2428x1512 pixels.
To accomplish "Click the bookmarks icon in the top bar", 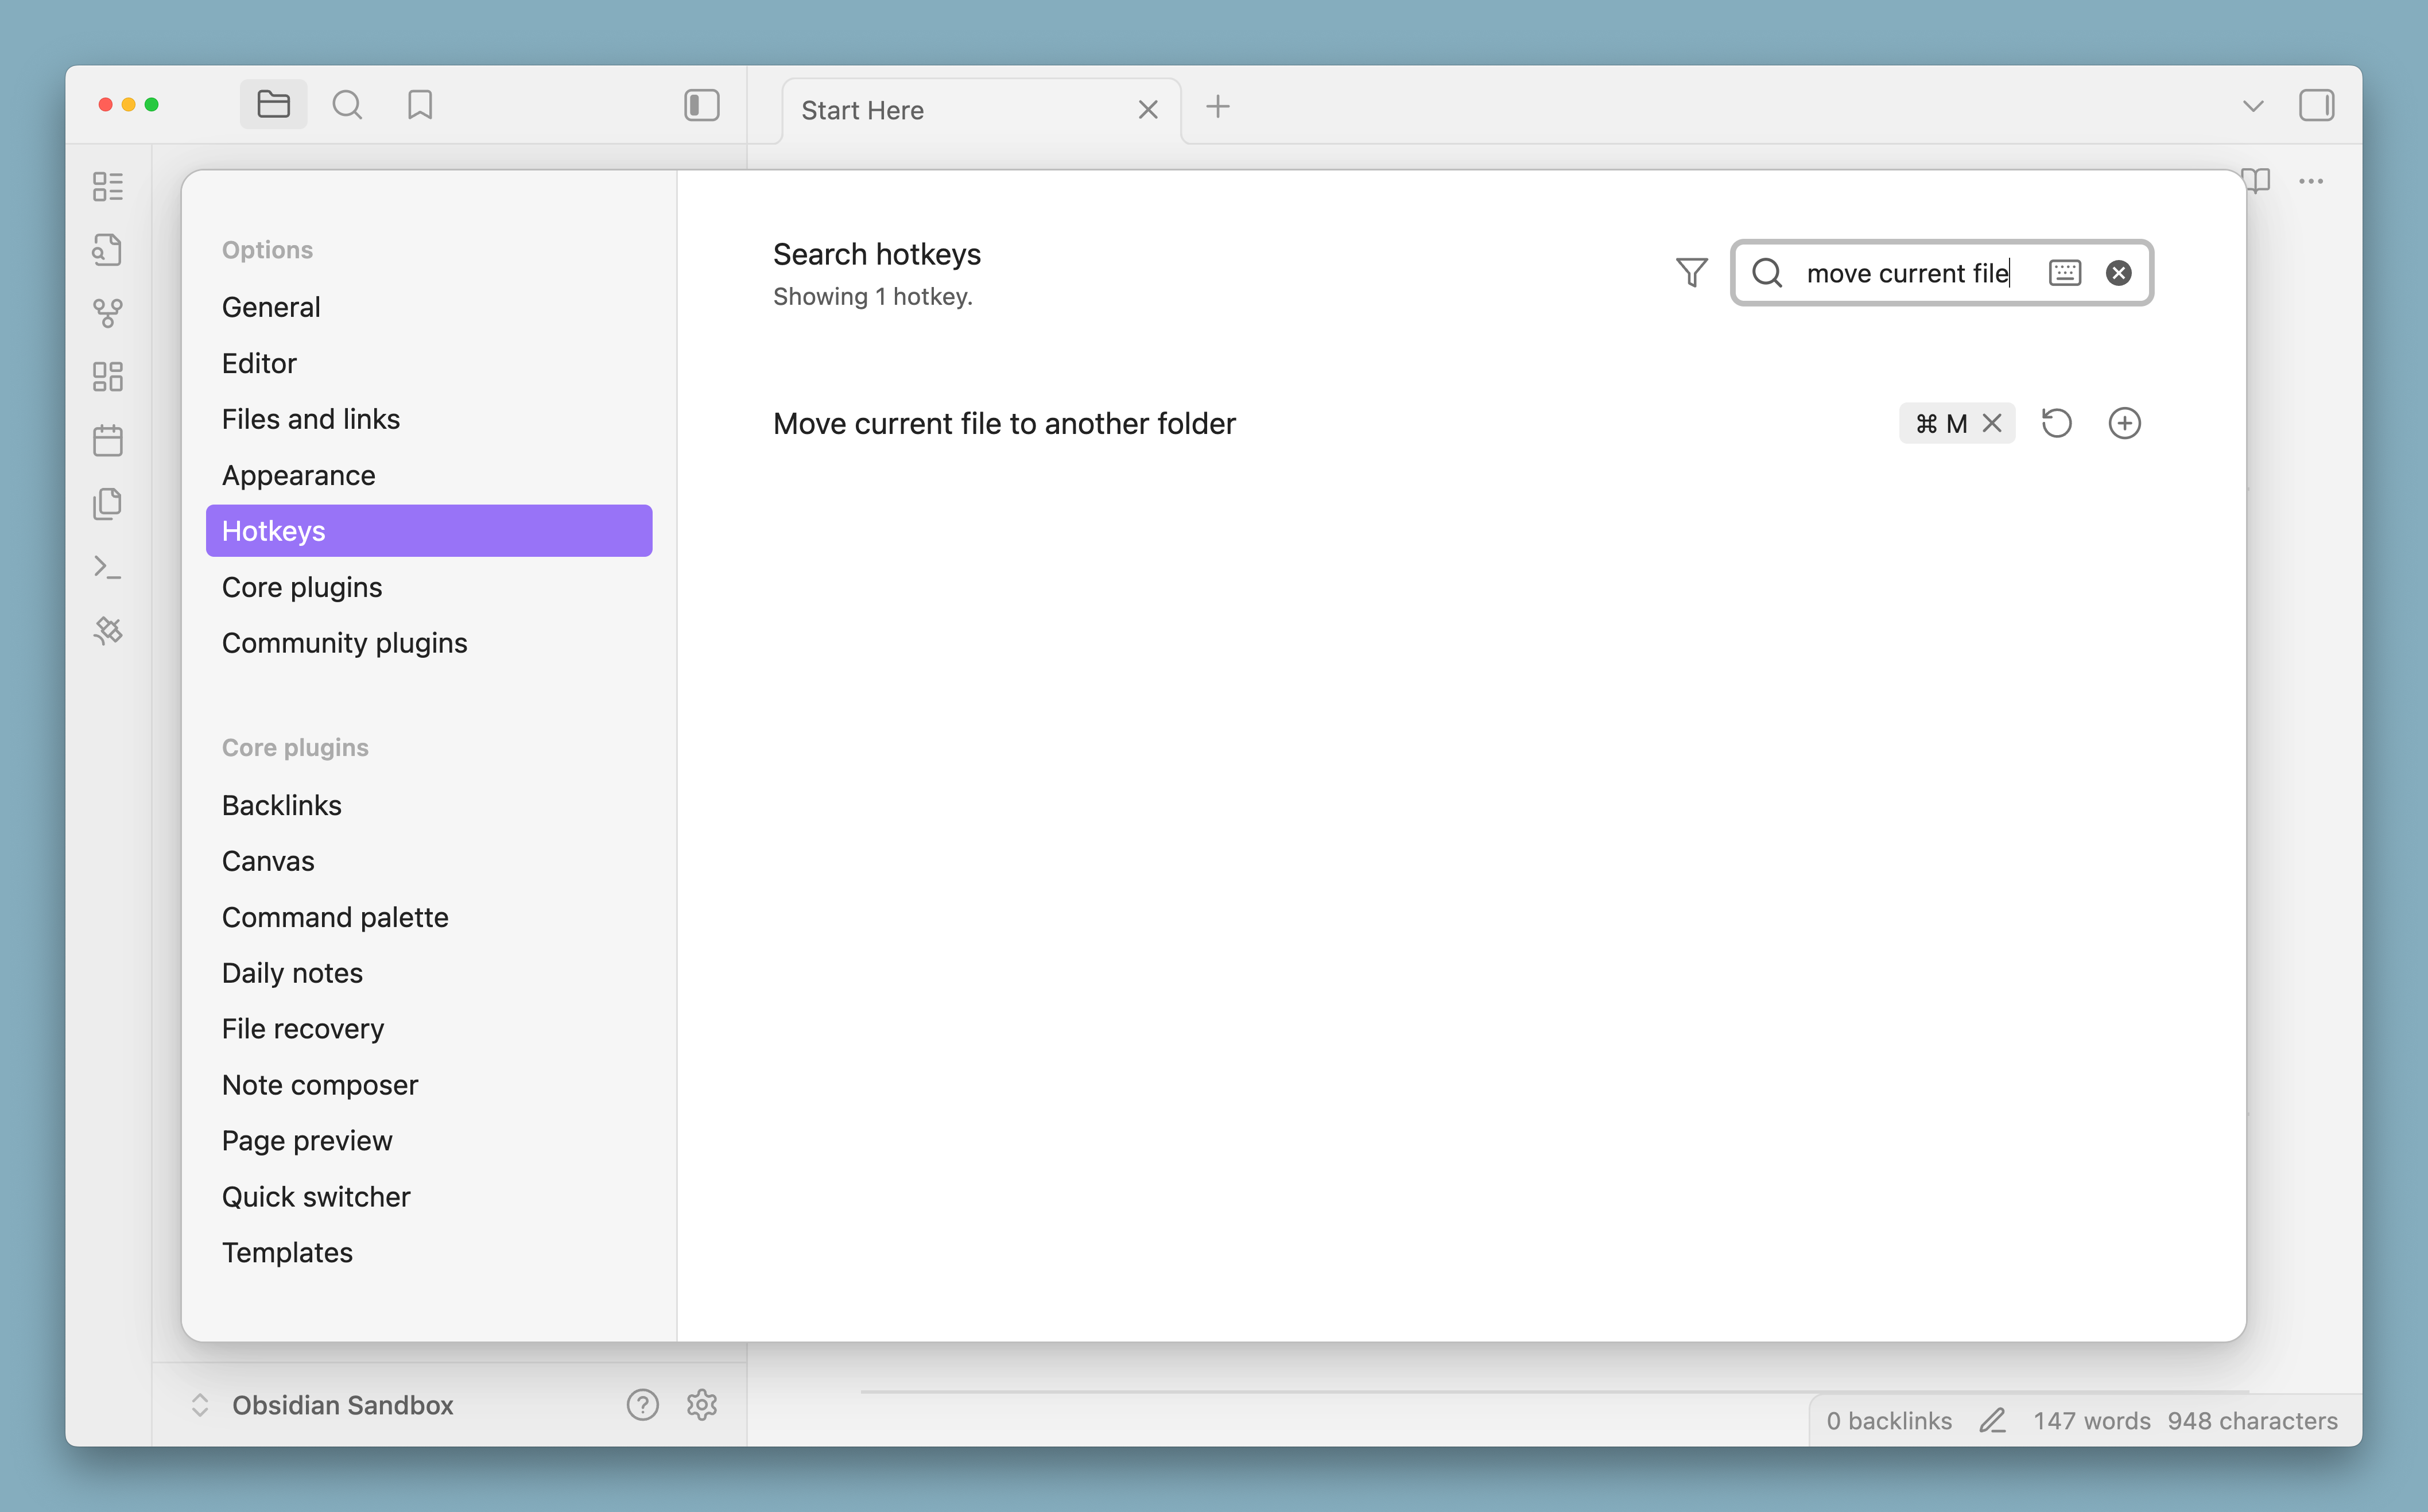I will coord(420,105).
